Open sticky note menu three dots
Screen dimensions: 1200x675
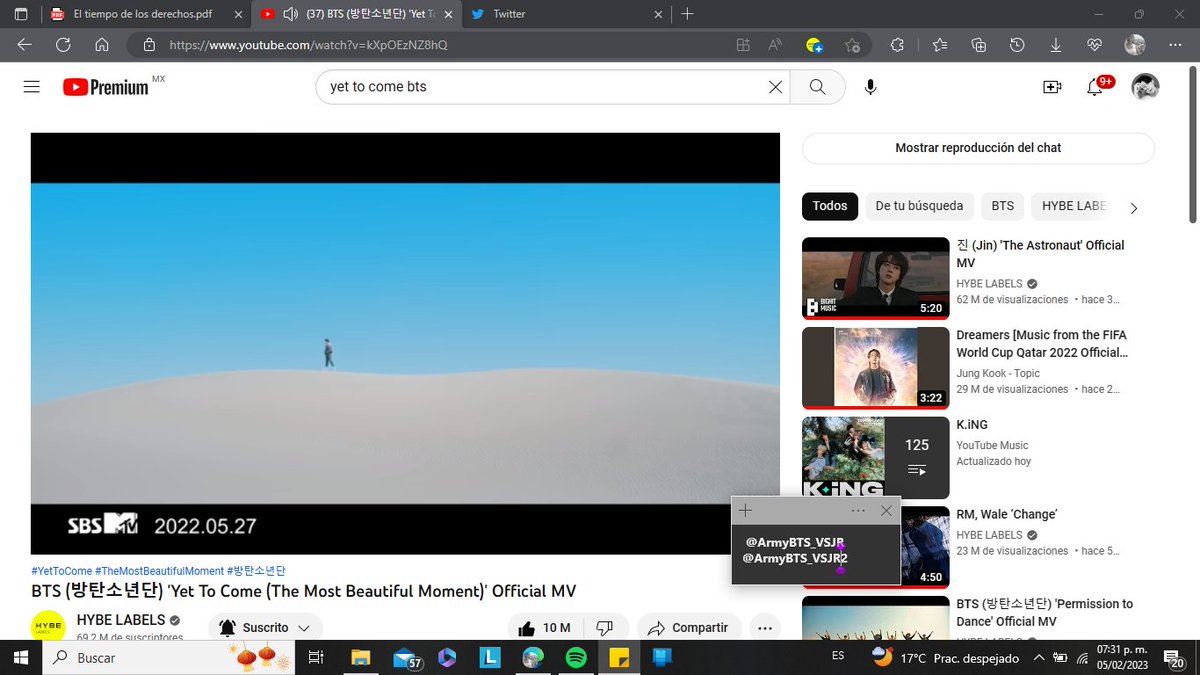pyautogui.click(x=858, y=511)
